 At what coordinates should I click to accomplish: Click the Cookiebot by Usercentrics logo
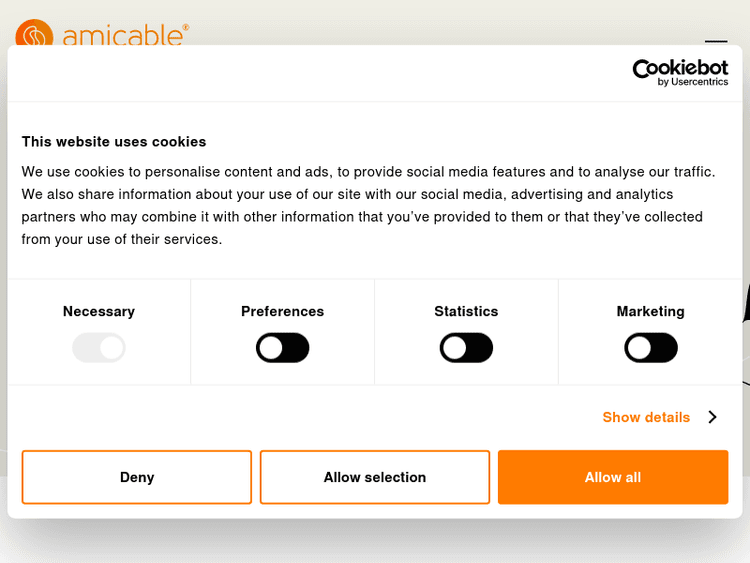tap(680, 71)
